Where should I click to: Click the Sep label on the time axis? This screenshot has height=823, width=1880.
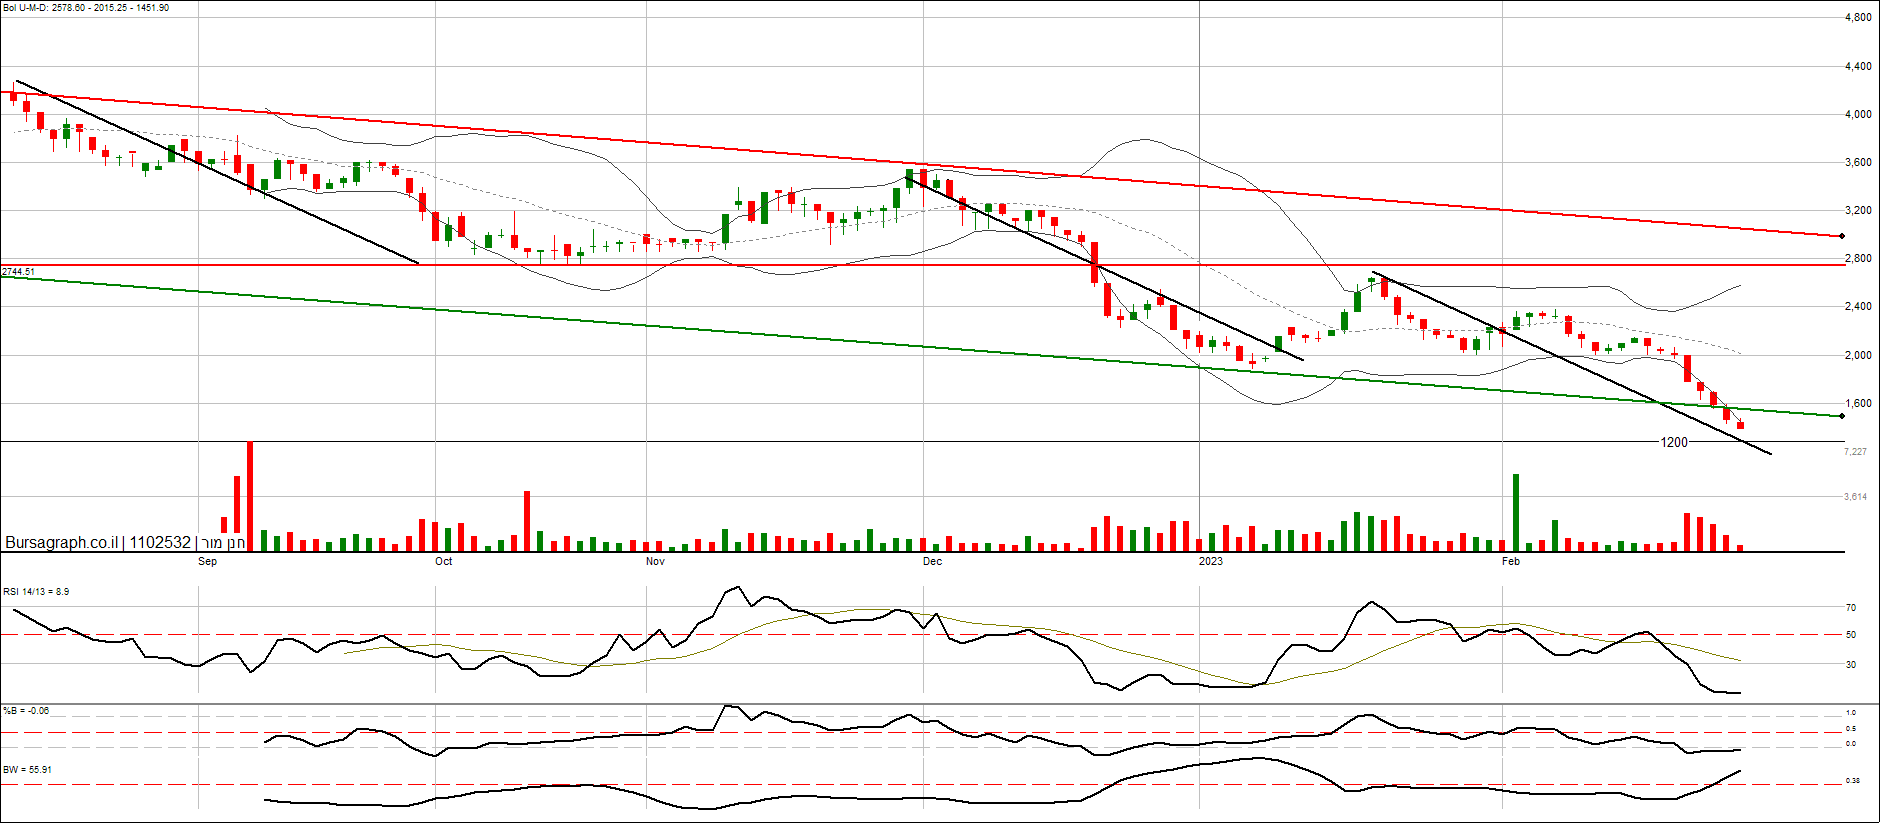coord(207,561)
